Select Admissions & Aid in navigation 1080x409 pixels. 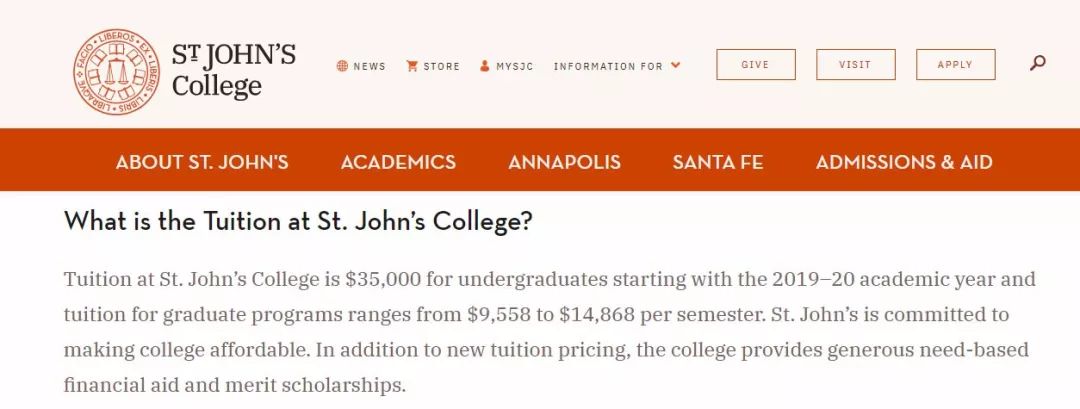(904, 162)
